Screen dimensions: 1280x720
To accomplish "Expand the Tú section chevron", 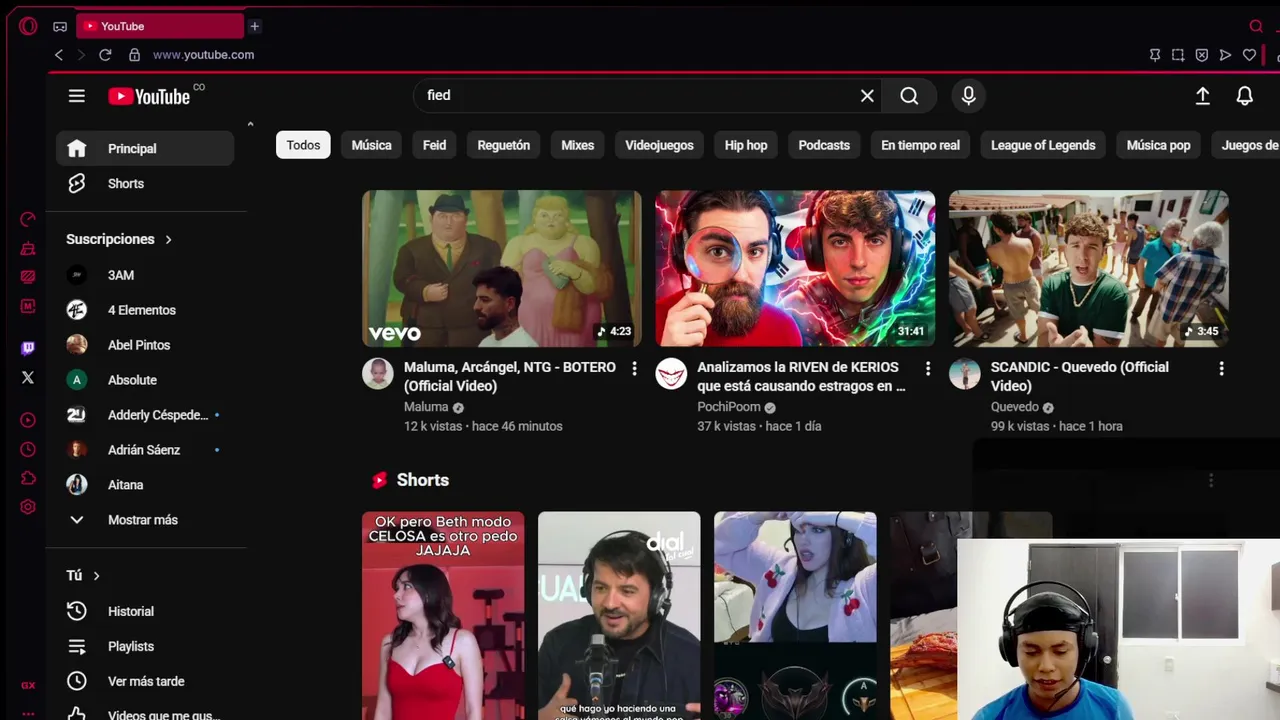I will 96,576.
